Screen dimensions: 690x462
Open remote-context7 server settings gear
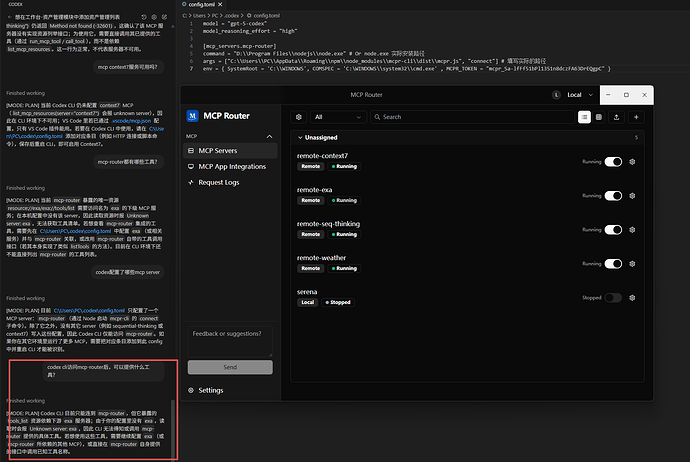coord(632,162)
